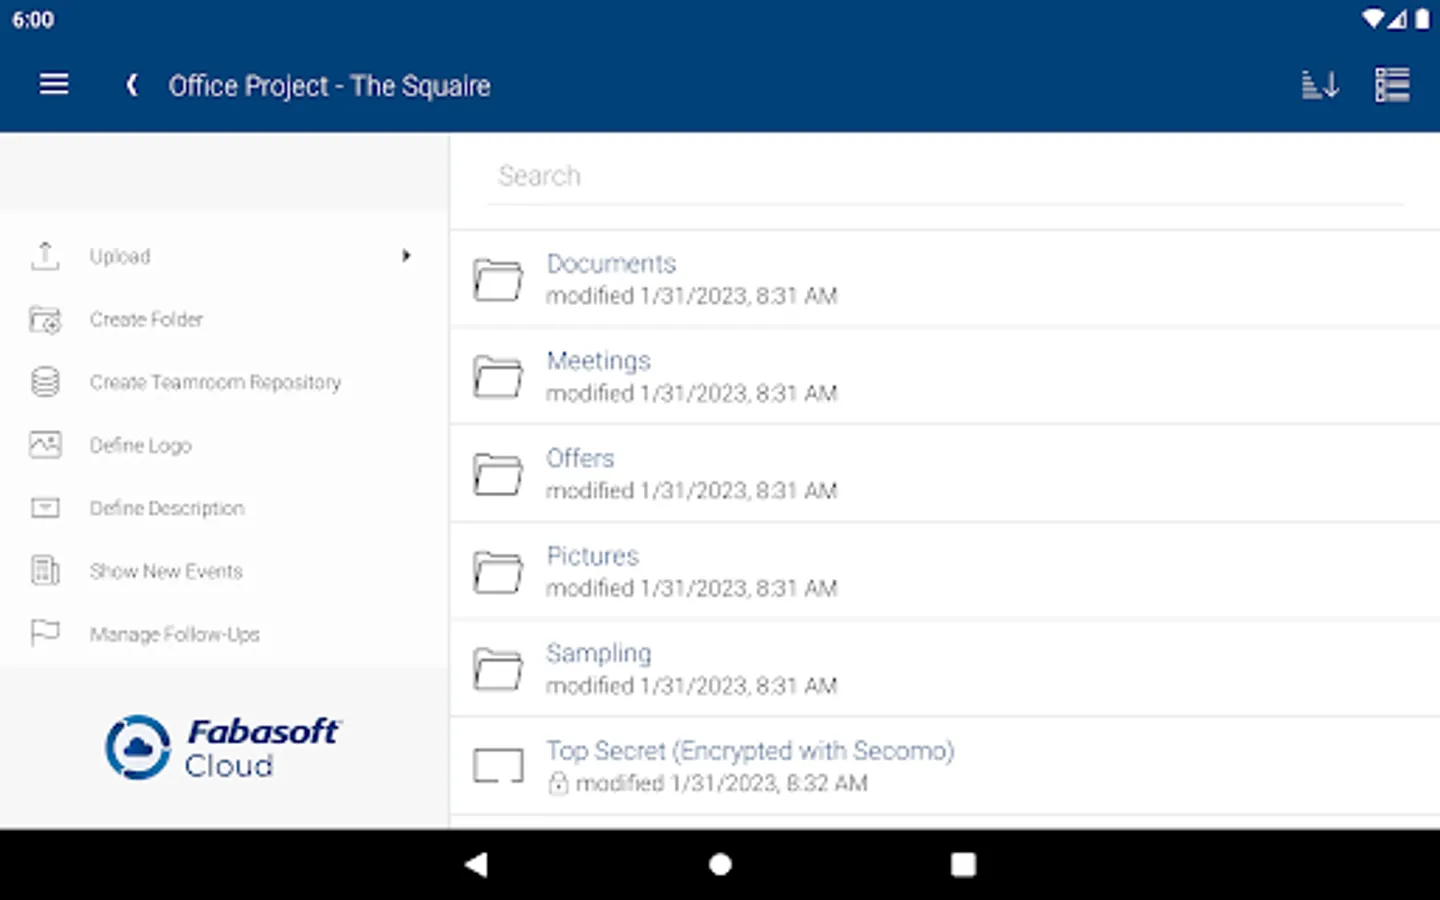This screenshot has height=900, width=1440.
Task: Open the Top Secret encrypted item
Action: click(749, 751)
